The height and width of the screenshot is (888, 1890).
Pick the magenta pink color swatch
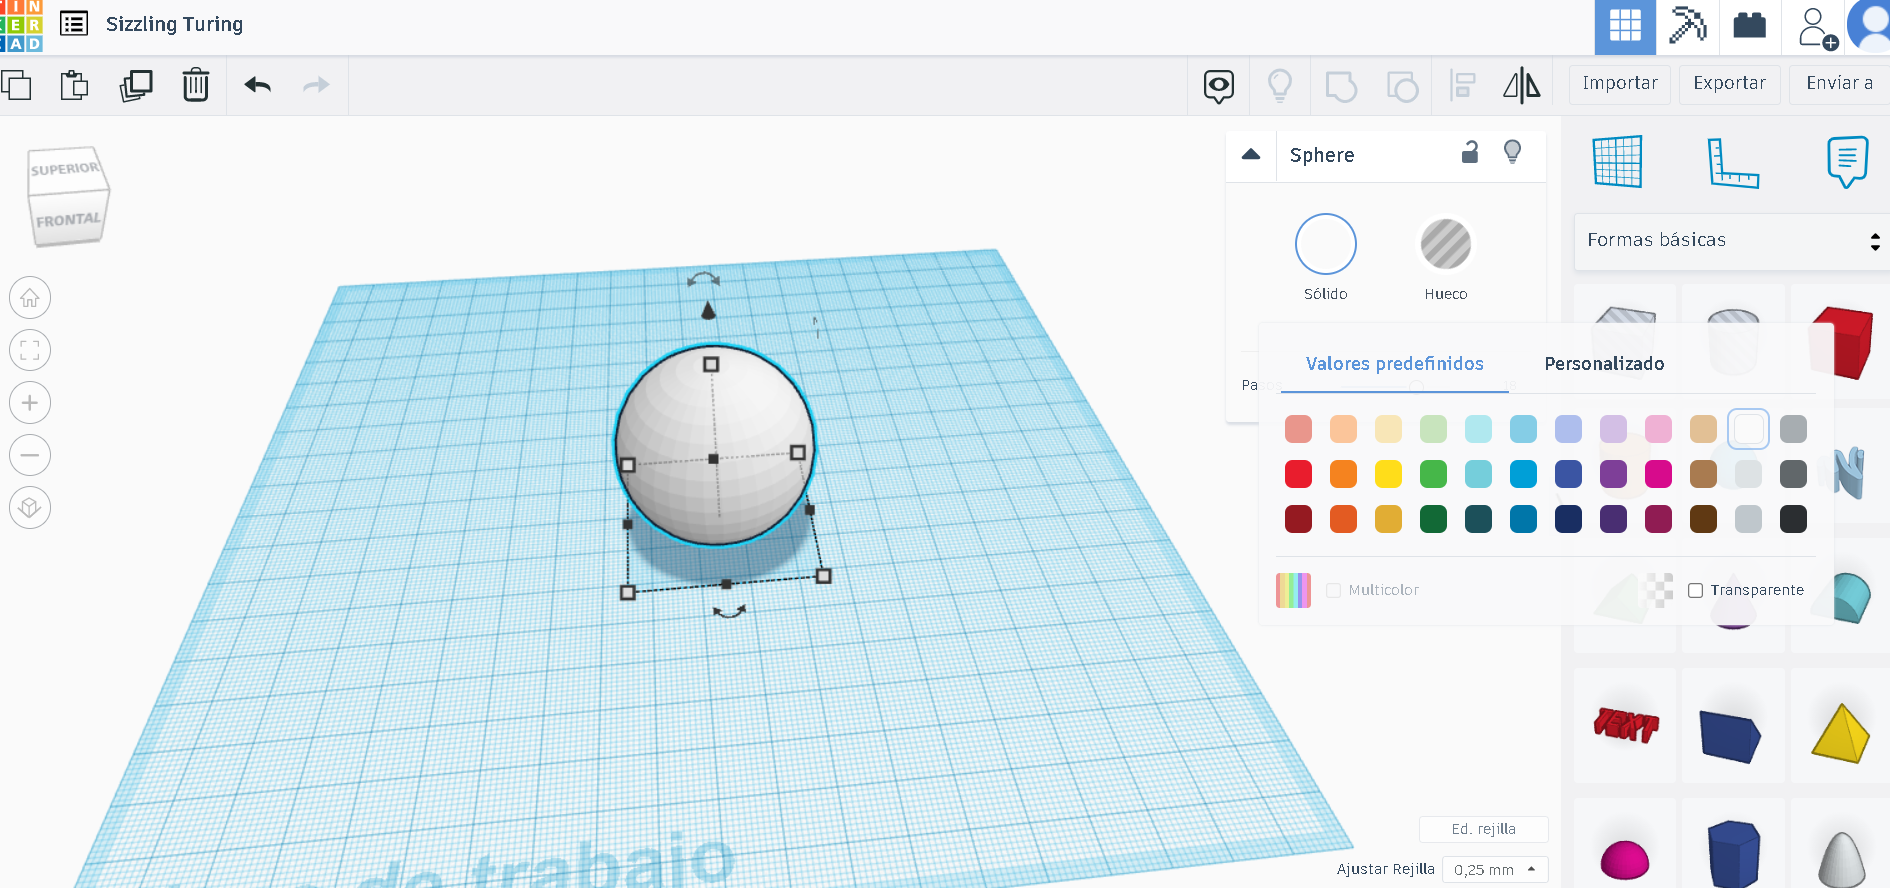coord(1658,474)
